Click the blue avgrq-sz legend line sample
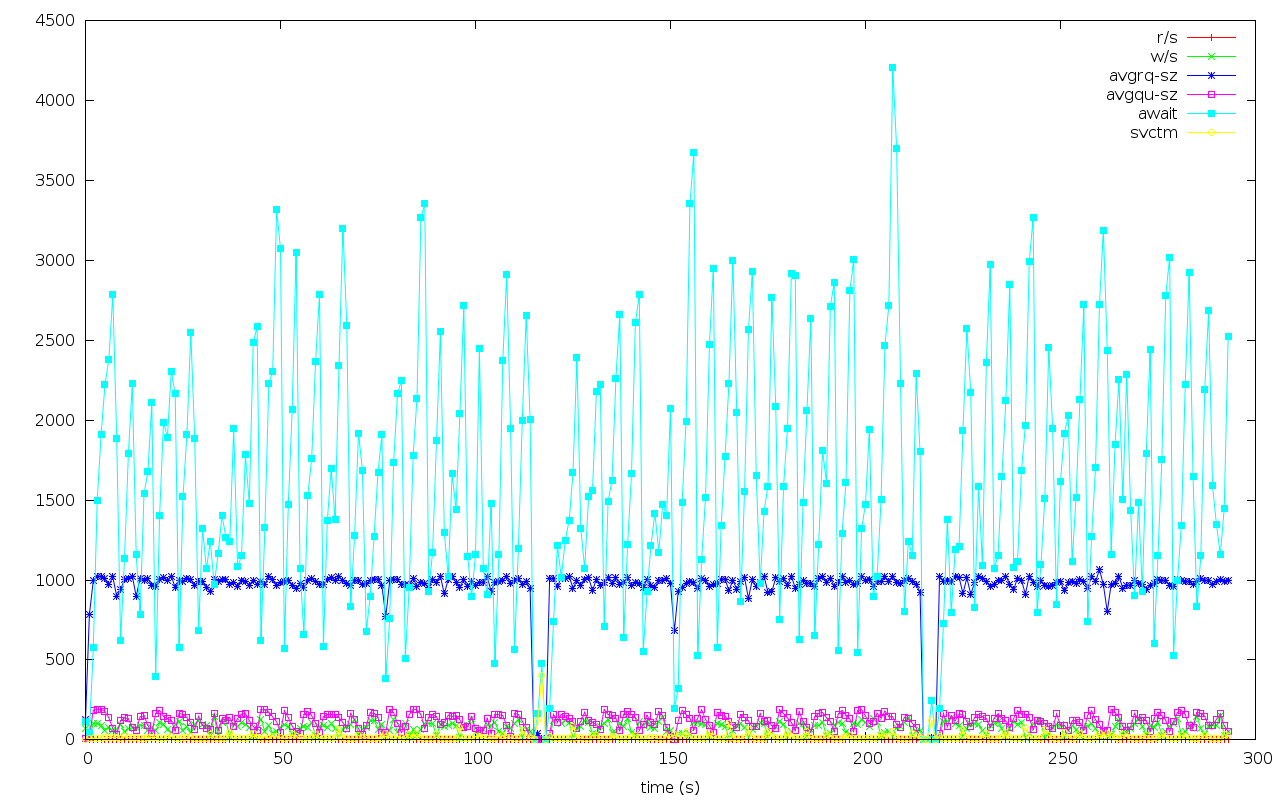 [1211, 75]
